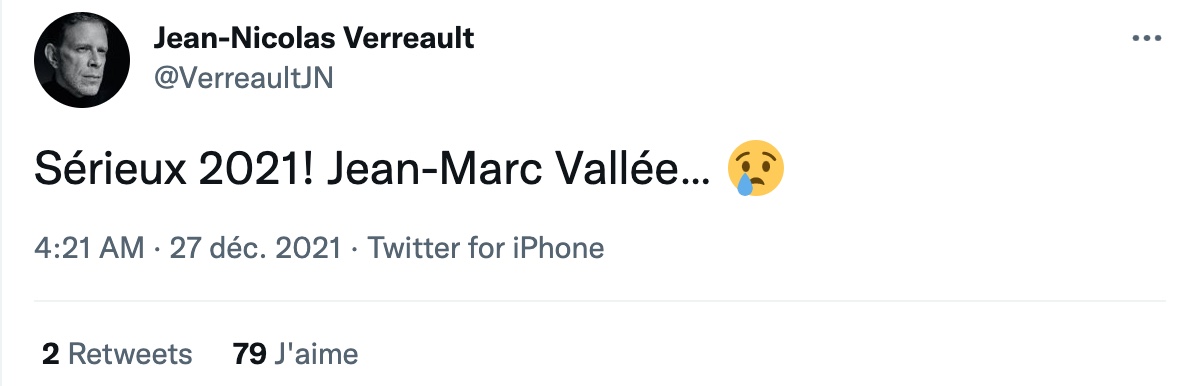View the 79 J'aime likes list
Viewport: 1190px width, 386px height.
coord(295,353)
